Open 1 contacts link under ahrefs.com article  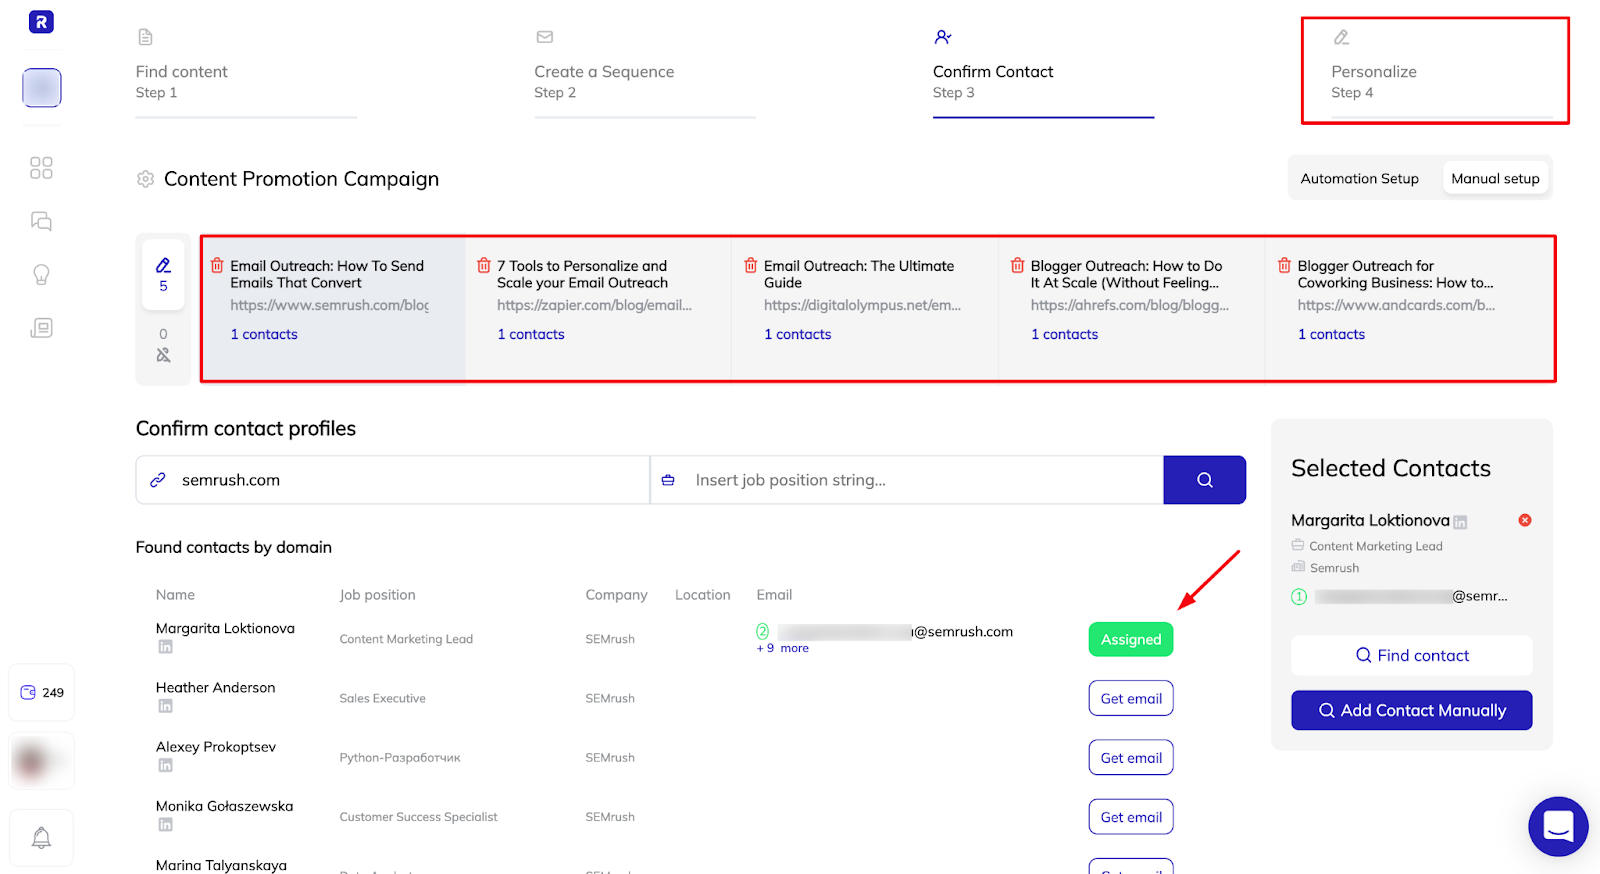(x=1065, y=334)
